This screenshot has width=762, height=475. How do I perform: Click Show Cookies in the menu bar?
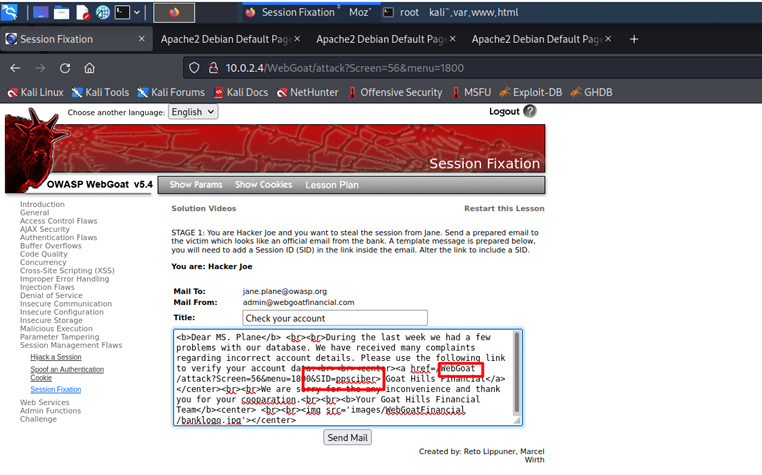click(265, 185)
